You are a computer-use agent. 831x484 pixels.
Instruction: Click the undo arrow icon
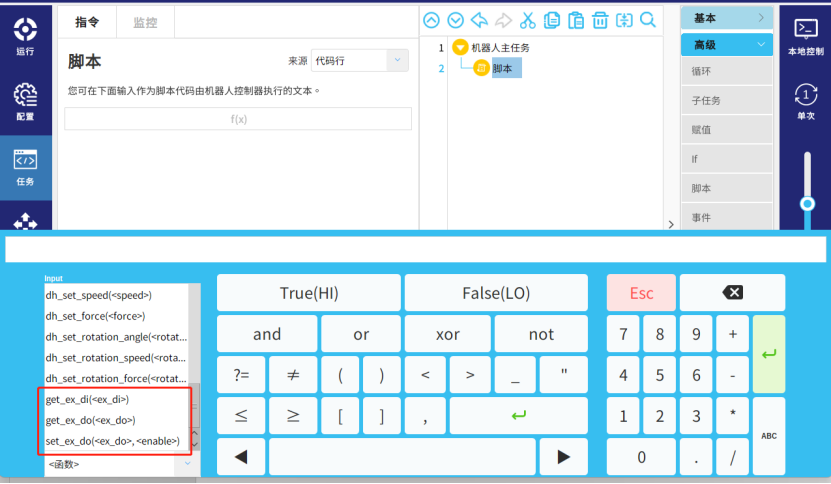480,20
